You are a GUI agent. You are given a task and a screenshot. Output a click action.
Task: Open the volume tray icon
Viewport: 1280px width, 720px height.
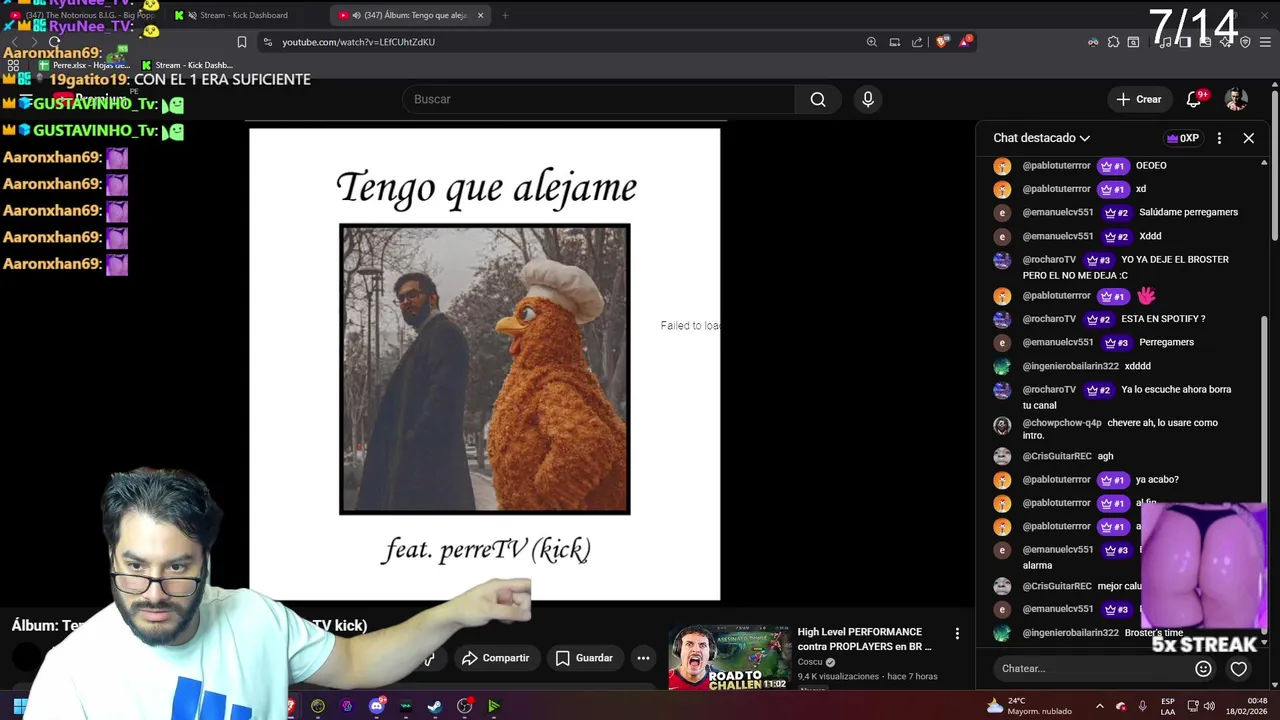(x=1209, y=706)
